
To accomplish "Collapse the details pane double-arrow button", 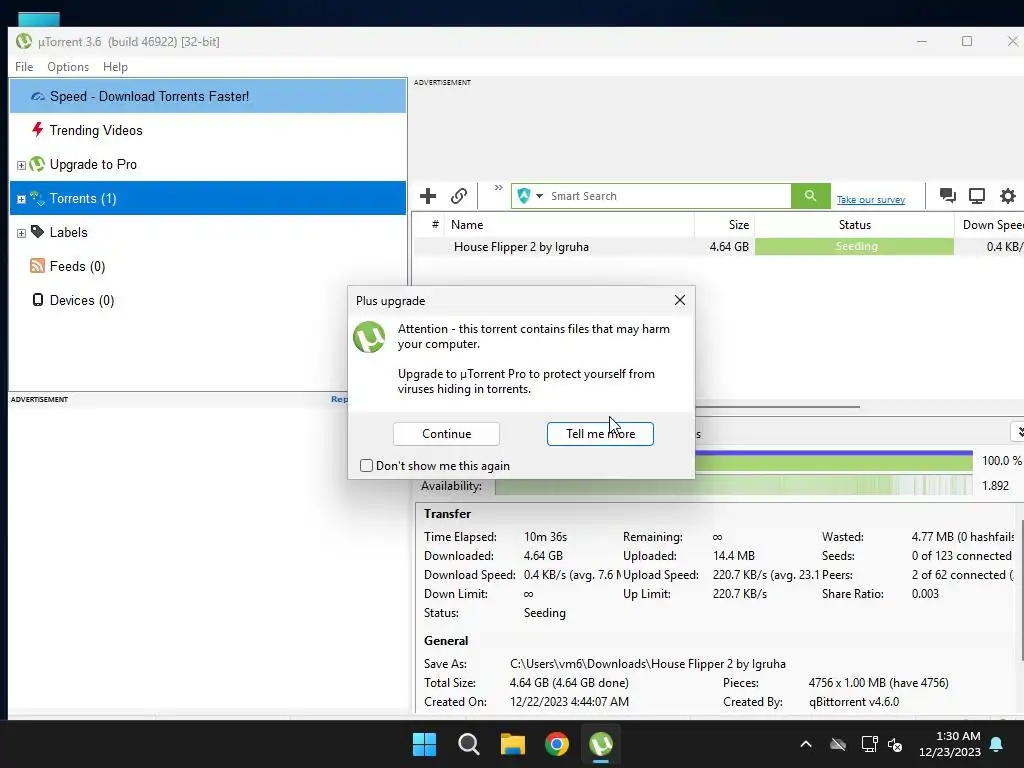I will pos(1018,432).
